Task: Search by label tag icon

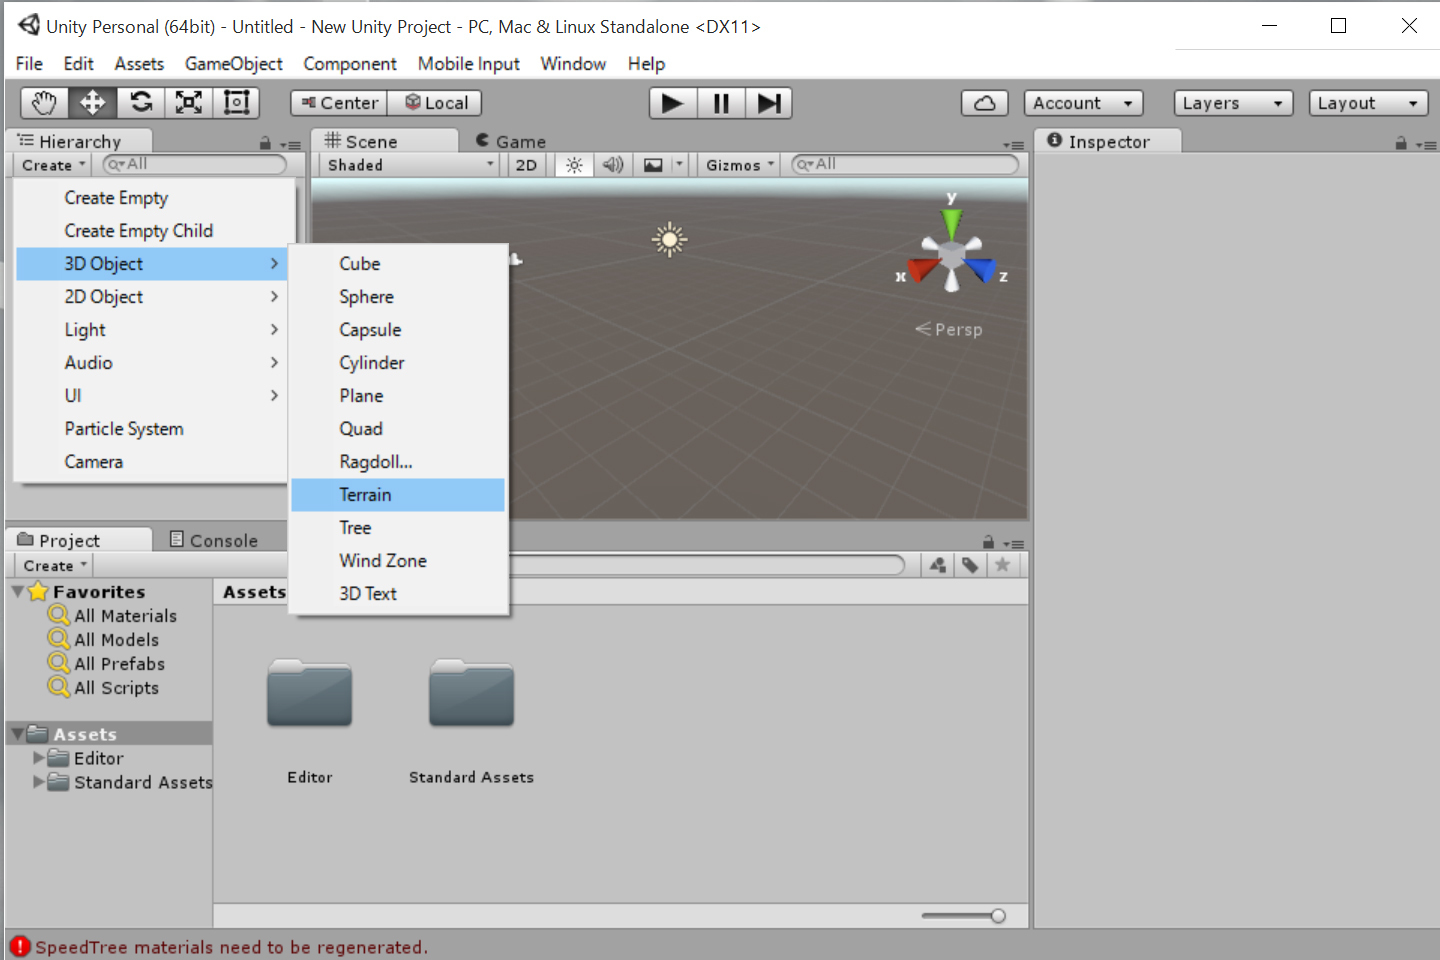Action: (x=970, y=565)
